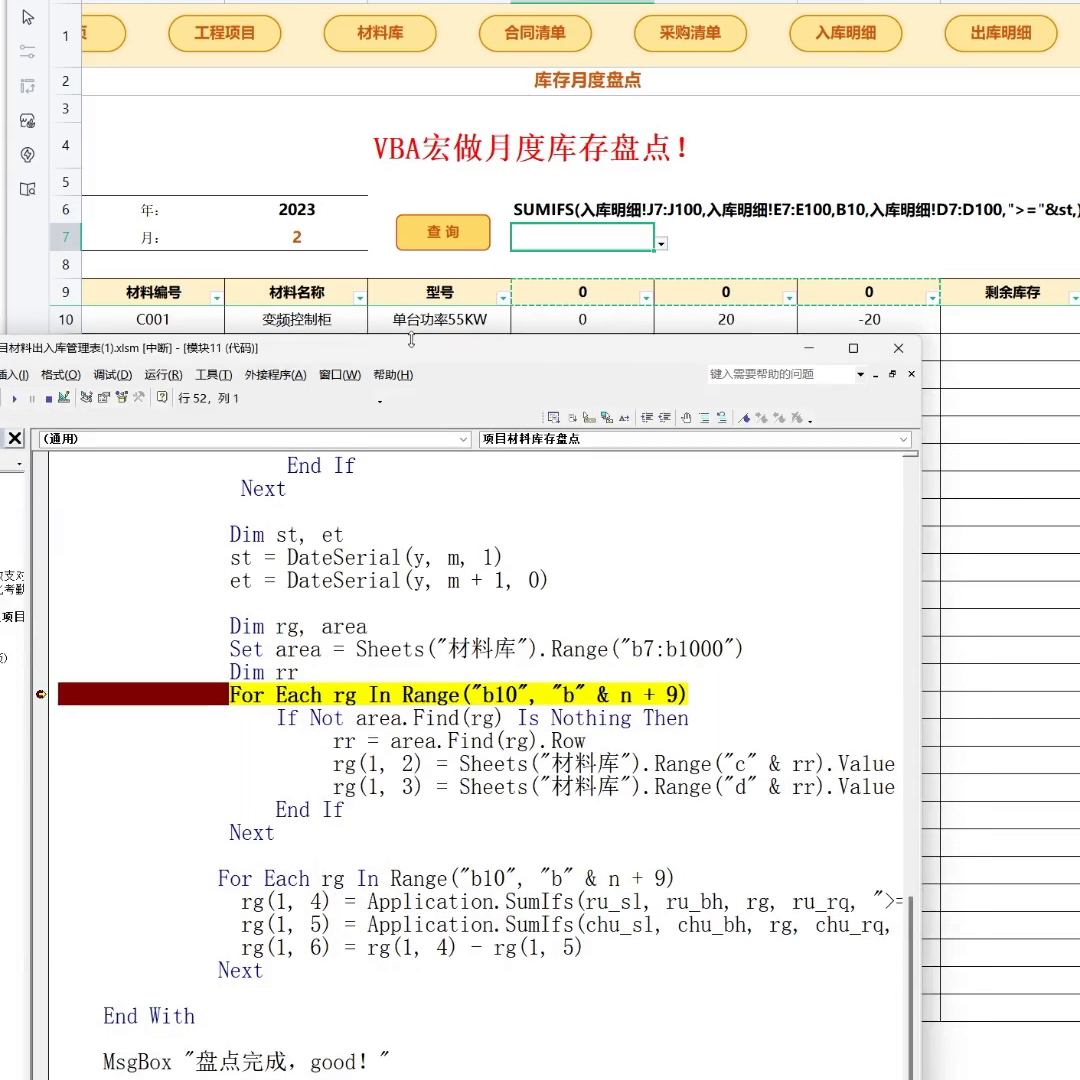Click the Toolbox icon in VBA toolbar
The image size is (1080, 1080).
point(138,397)
